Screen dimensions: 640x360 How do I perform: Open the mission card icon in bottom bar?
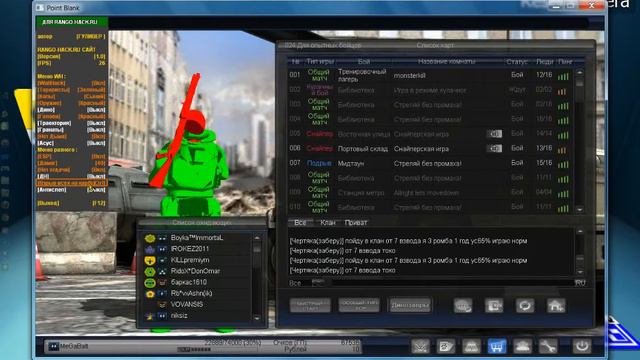click(446, 346)
